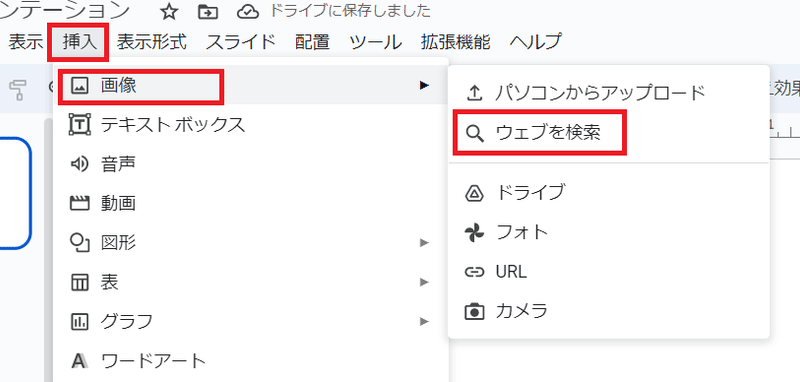800x382 pixels.
Task: Click the video clapper icon
Action: pos(79,203)
